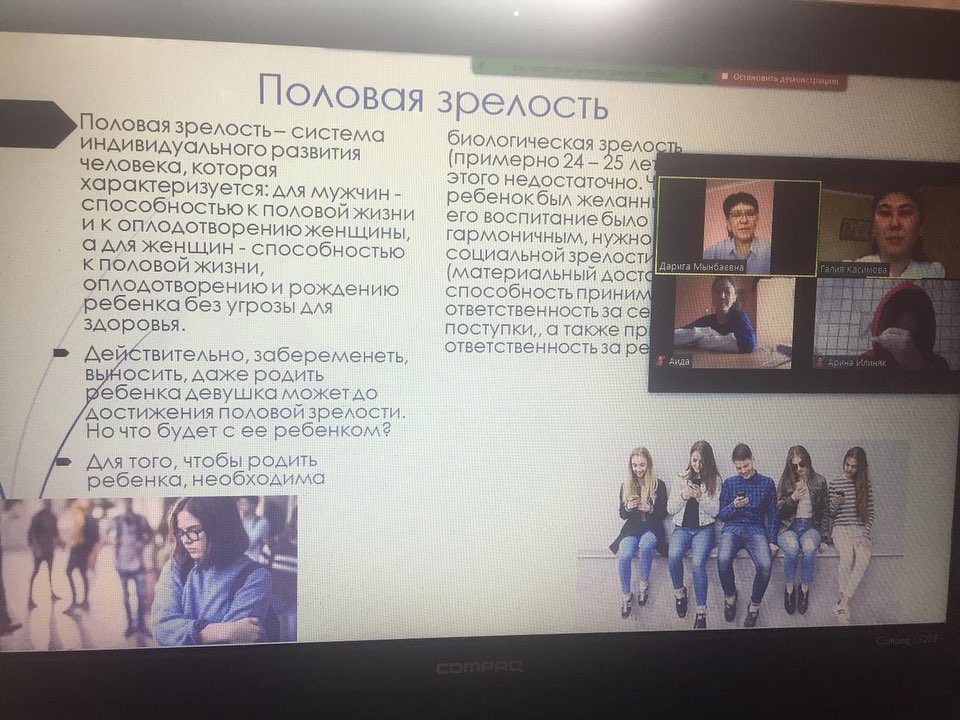Click the photo of the girl wearing glasses

tap(148, 570)
